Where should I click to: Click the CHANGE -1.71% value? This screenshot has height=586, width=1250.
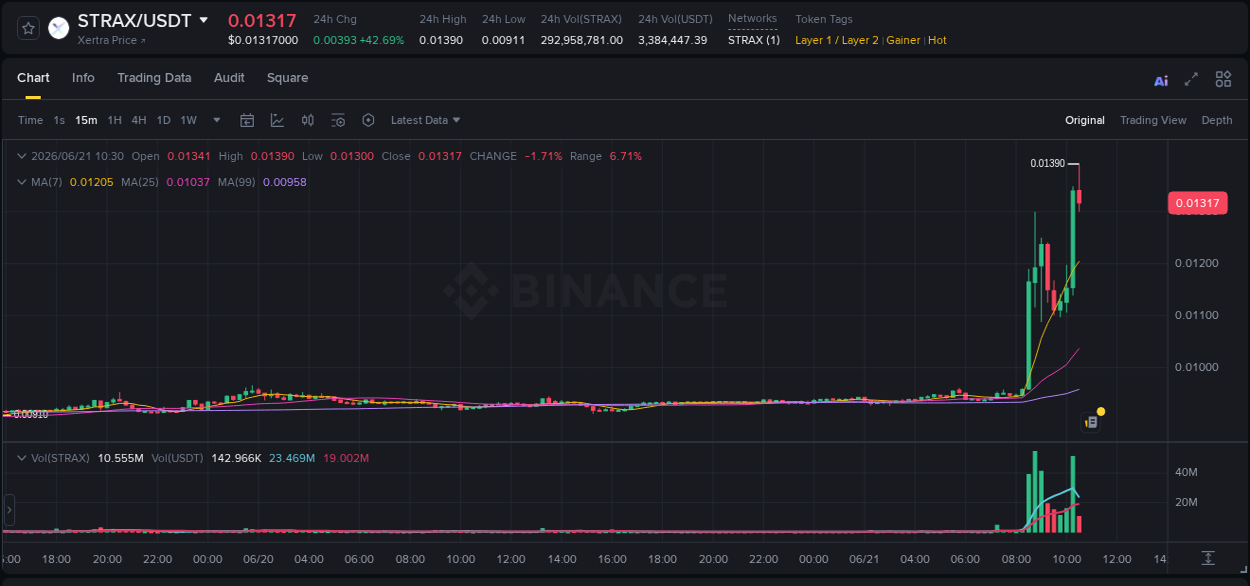pyautogui.click(x=544, y=156)
